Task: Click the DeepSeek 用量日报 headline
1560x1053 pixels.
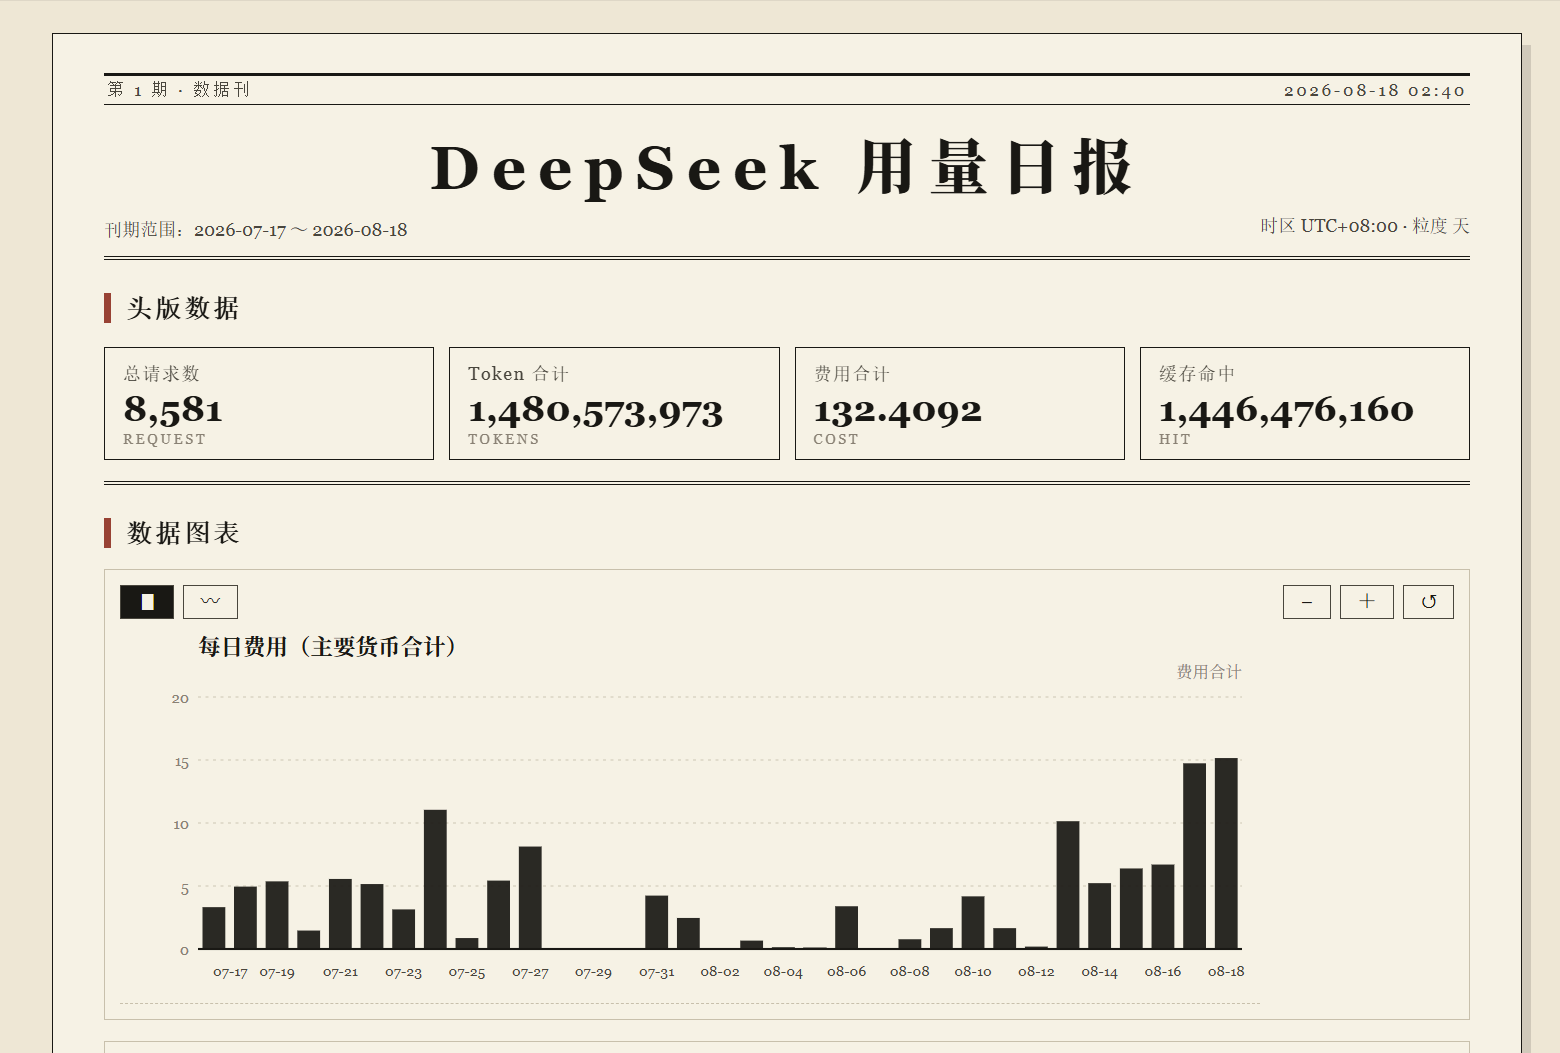Action: [783, 168]
